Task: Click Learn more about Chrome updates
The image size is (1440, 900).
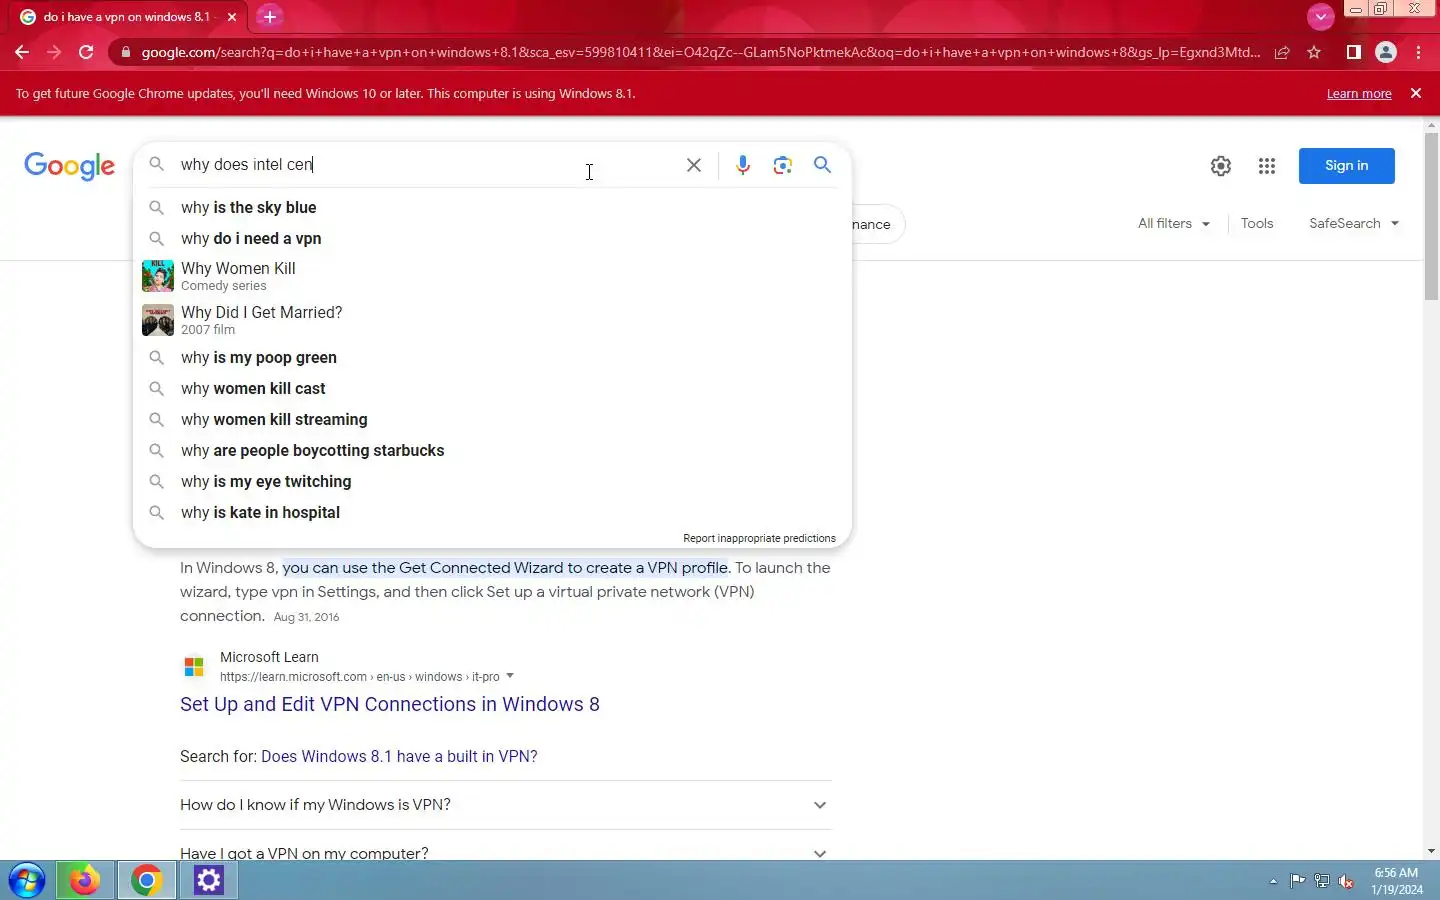Action: (1359, 94)
